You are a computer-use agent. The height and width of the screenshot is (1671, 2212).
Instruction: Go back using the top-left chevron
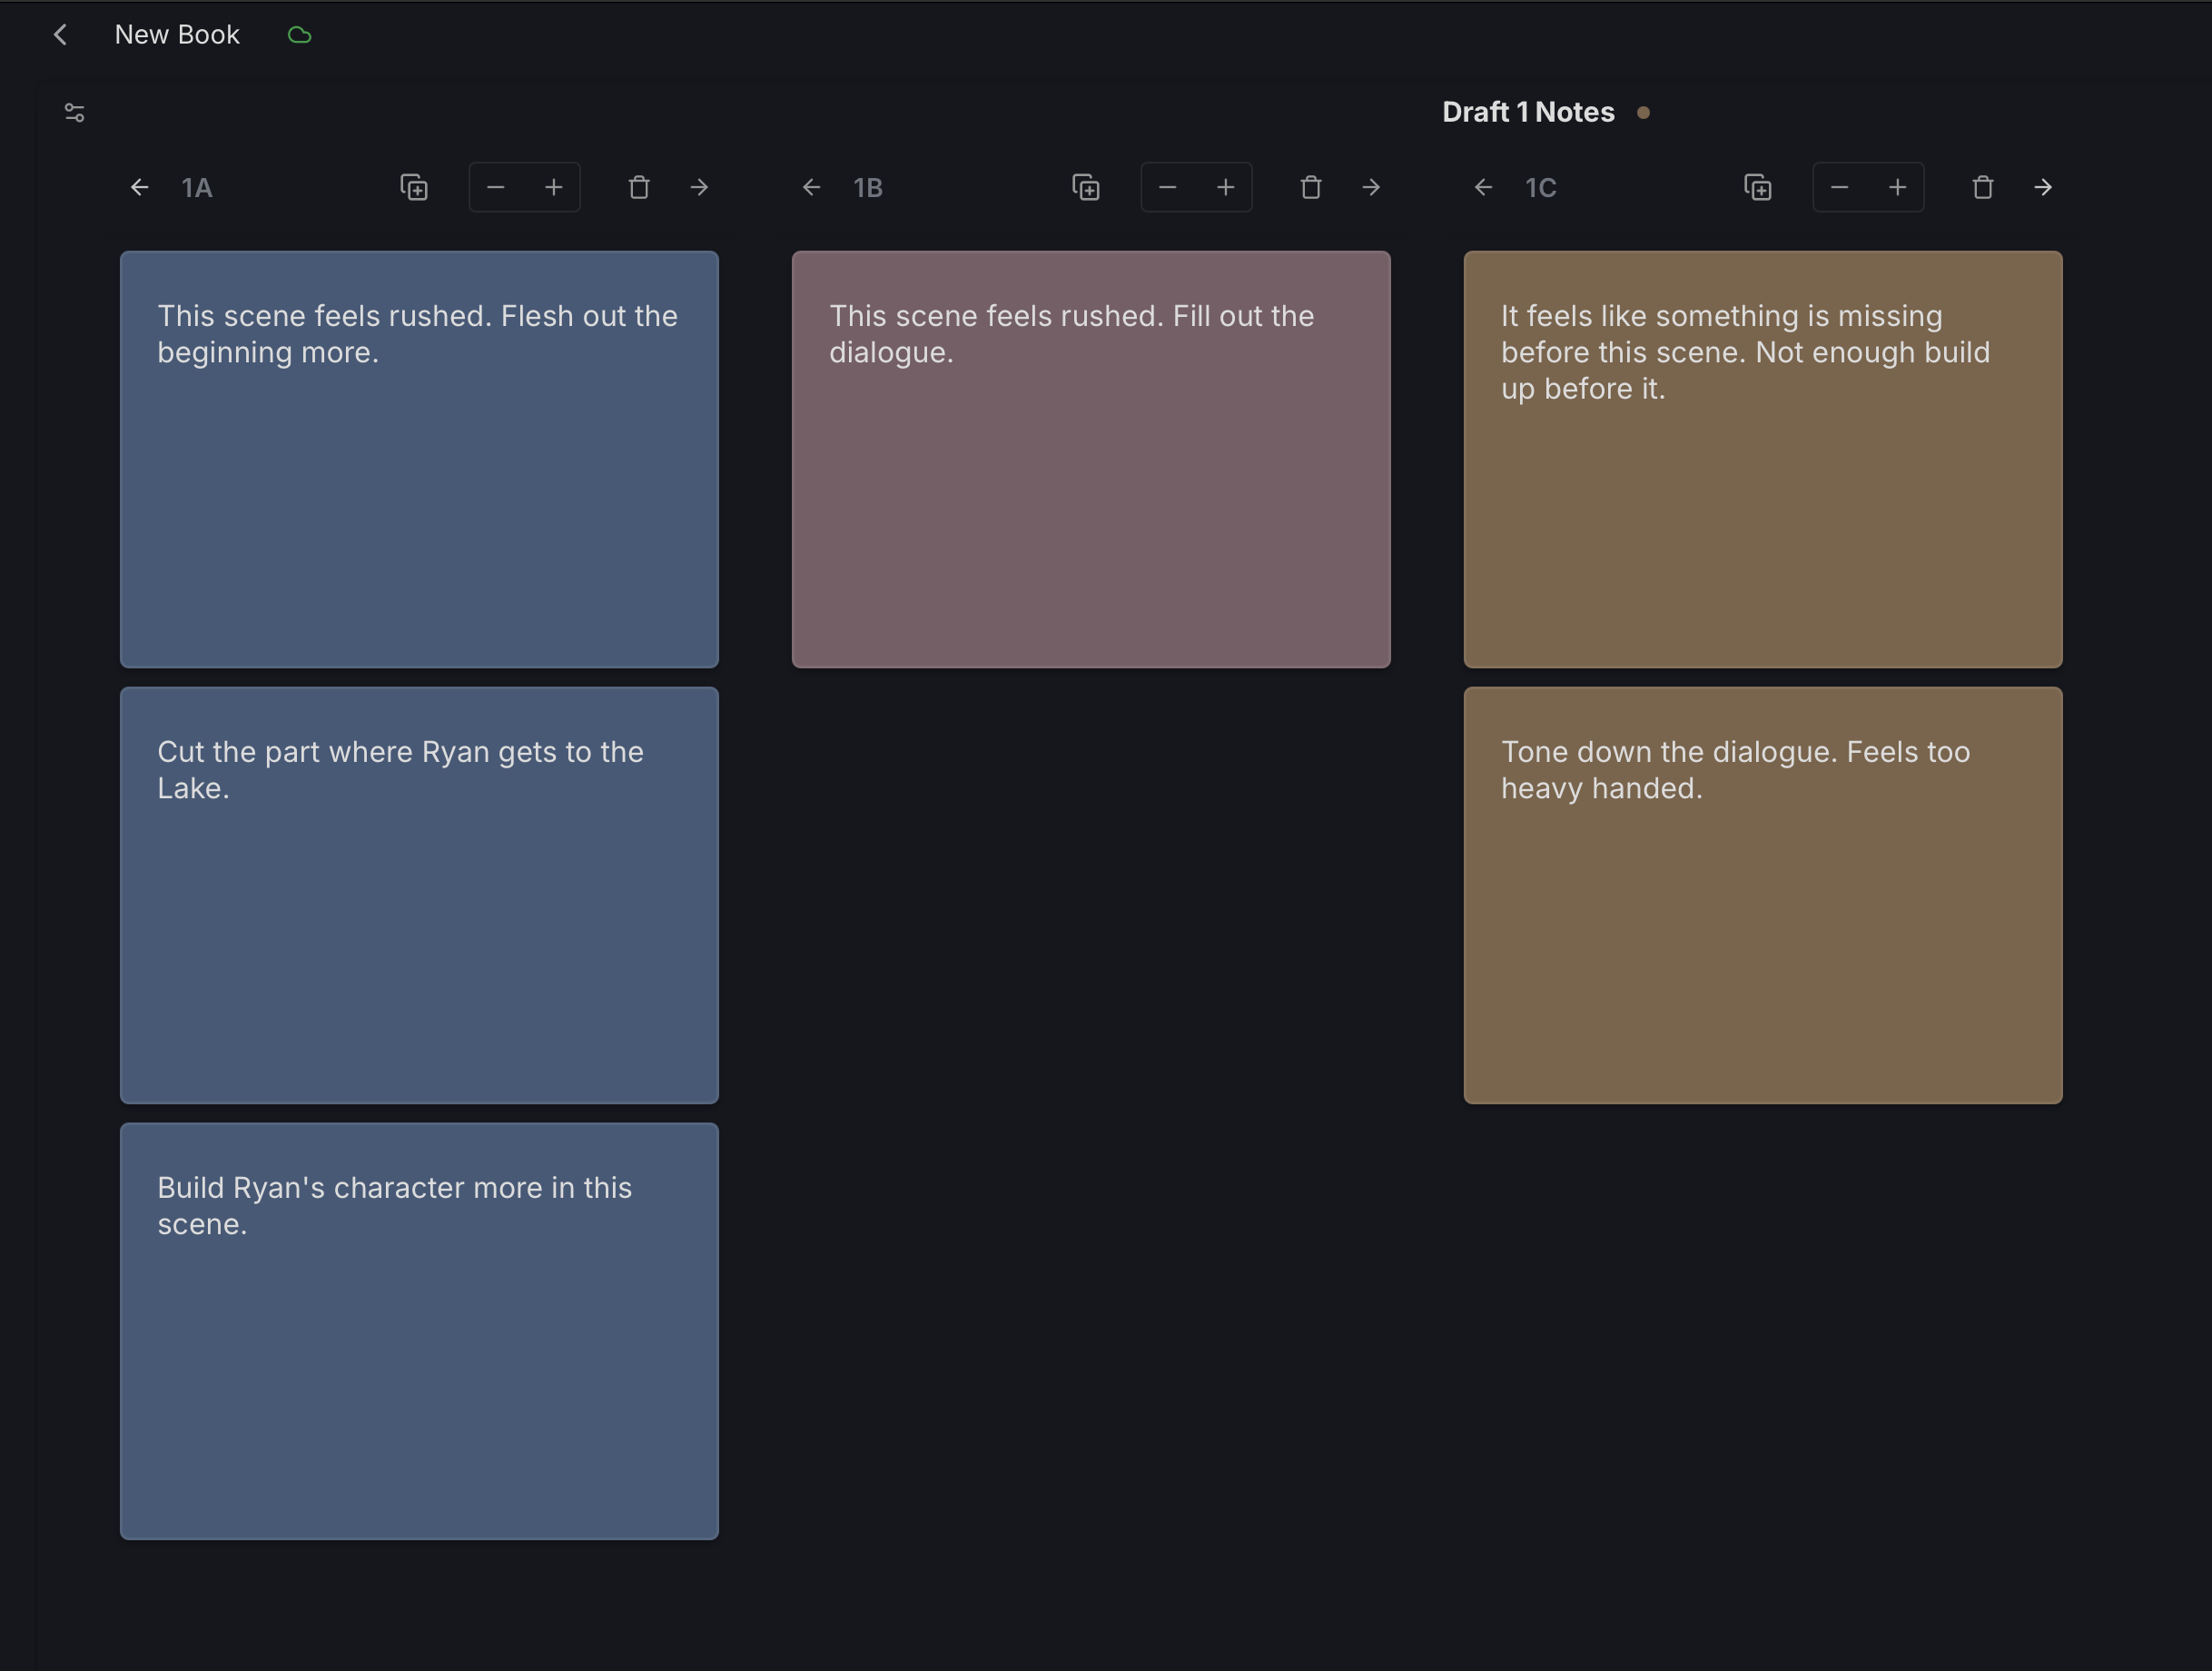pyautogui.click(x=61, y=35)
